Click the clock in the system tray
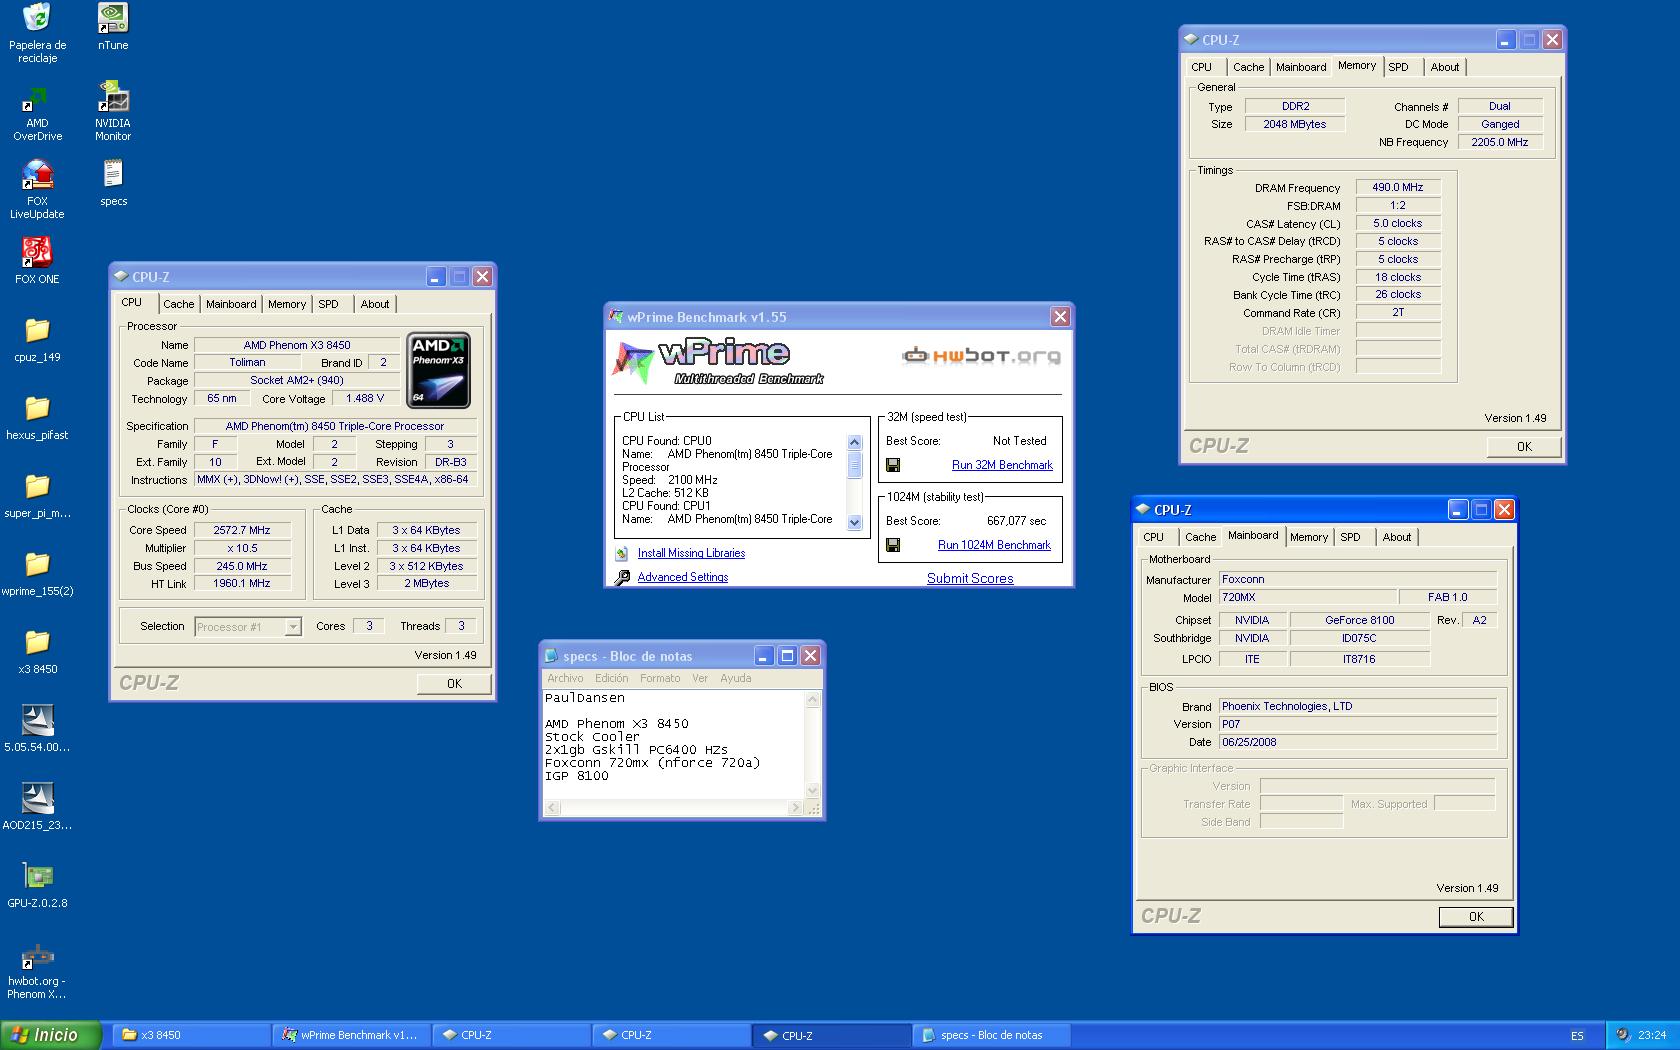Viewport: 1680px width, 1050px height. tap(1652, 1036)
